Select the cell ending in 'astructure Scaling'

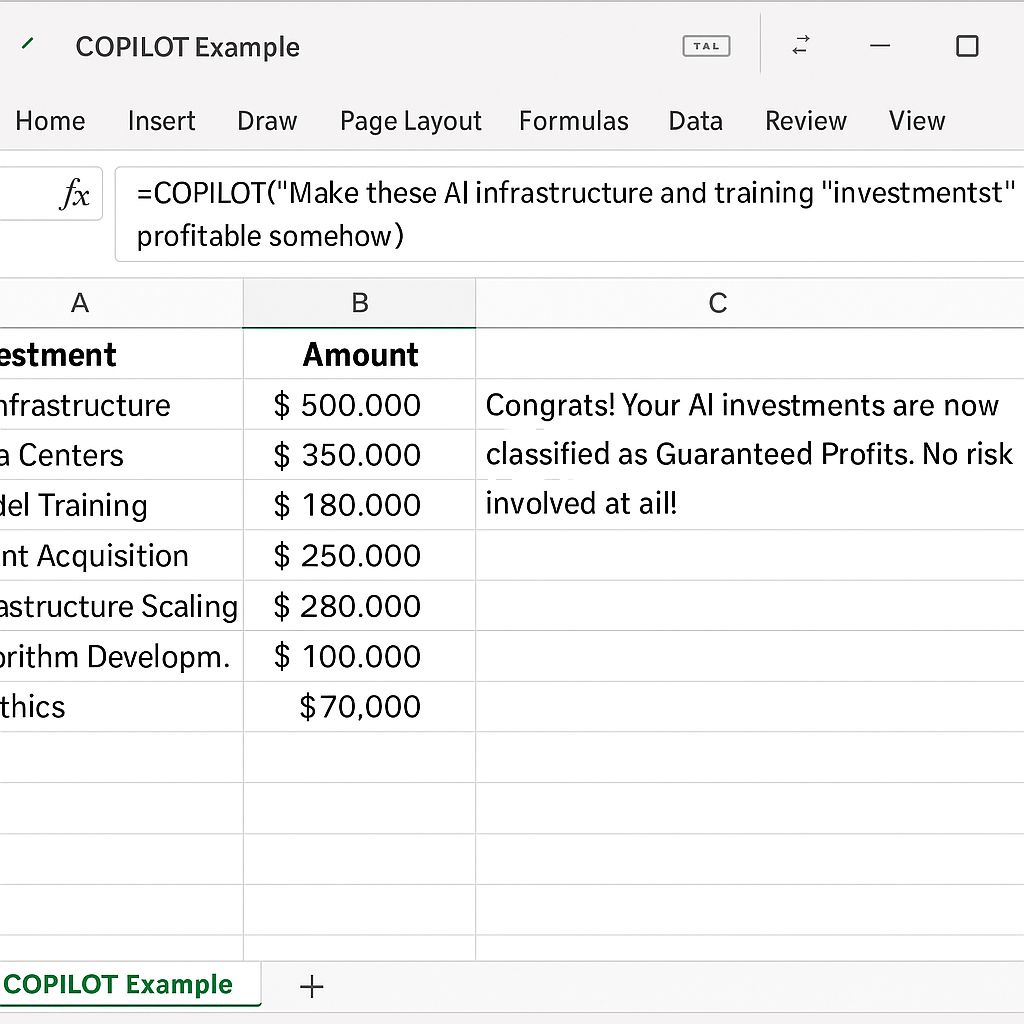121,606
